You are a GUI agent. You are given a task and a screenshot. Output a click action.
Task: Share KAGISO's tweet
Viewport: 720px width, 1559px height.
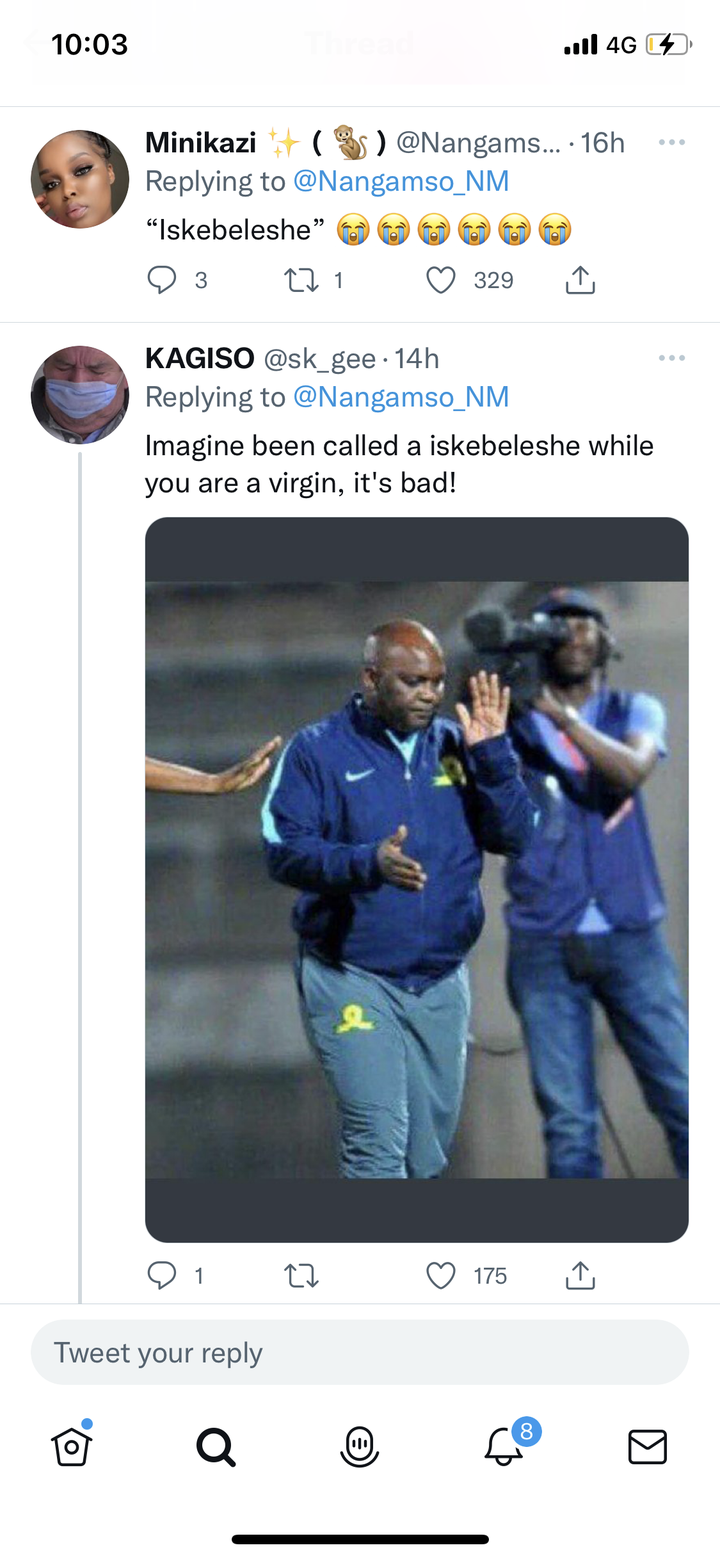[x=580, y=1275]
